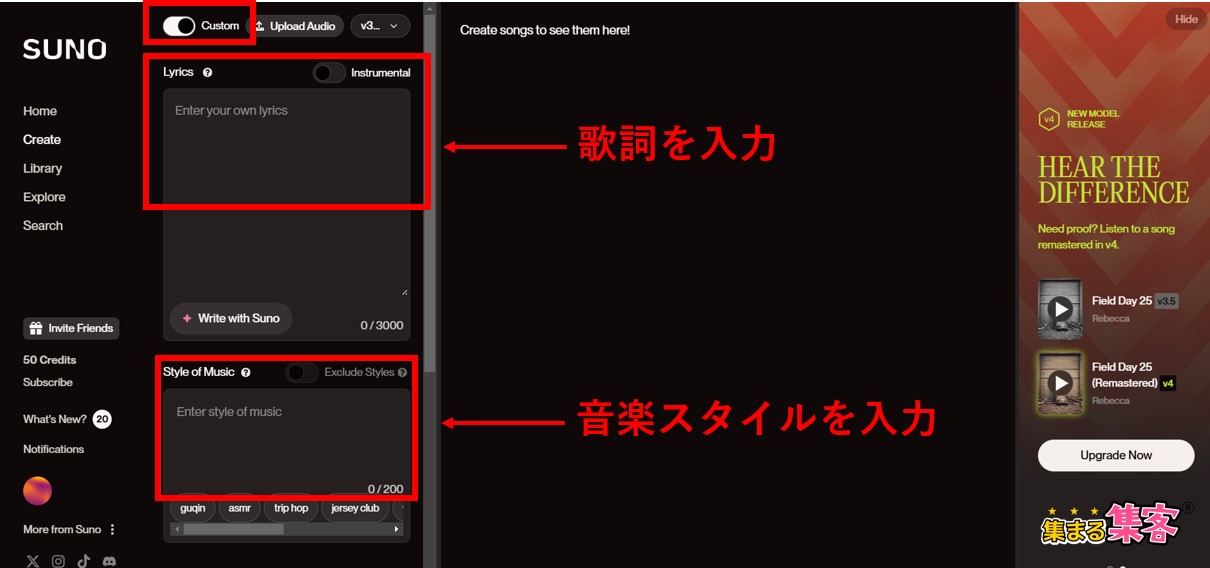
Task: Select the guqin style tag
Action: (192, 508)
